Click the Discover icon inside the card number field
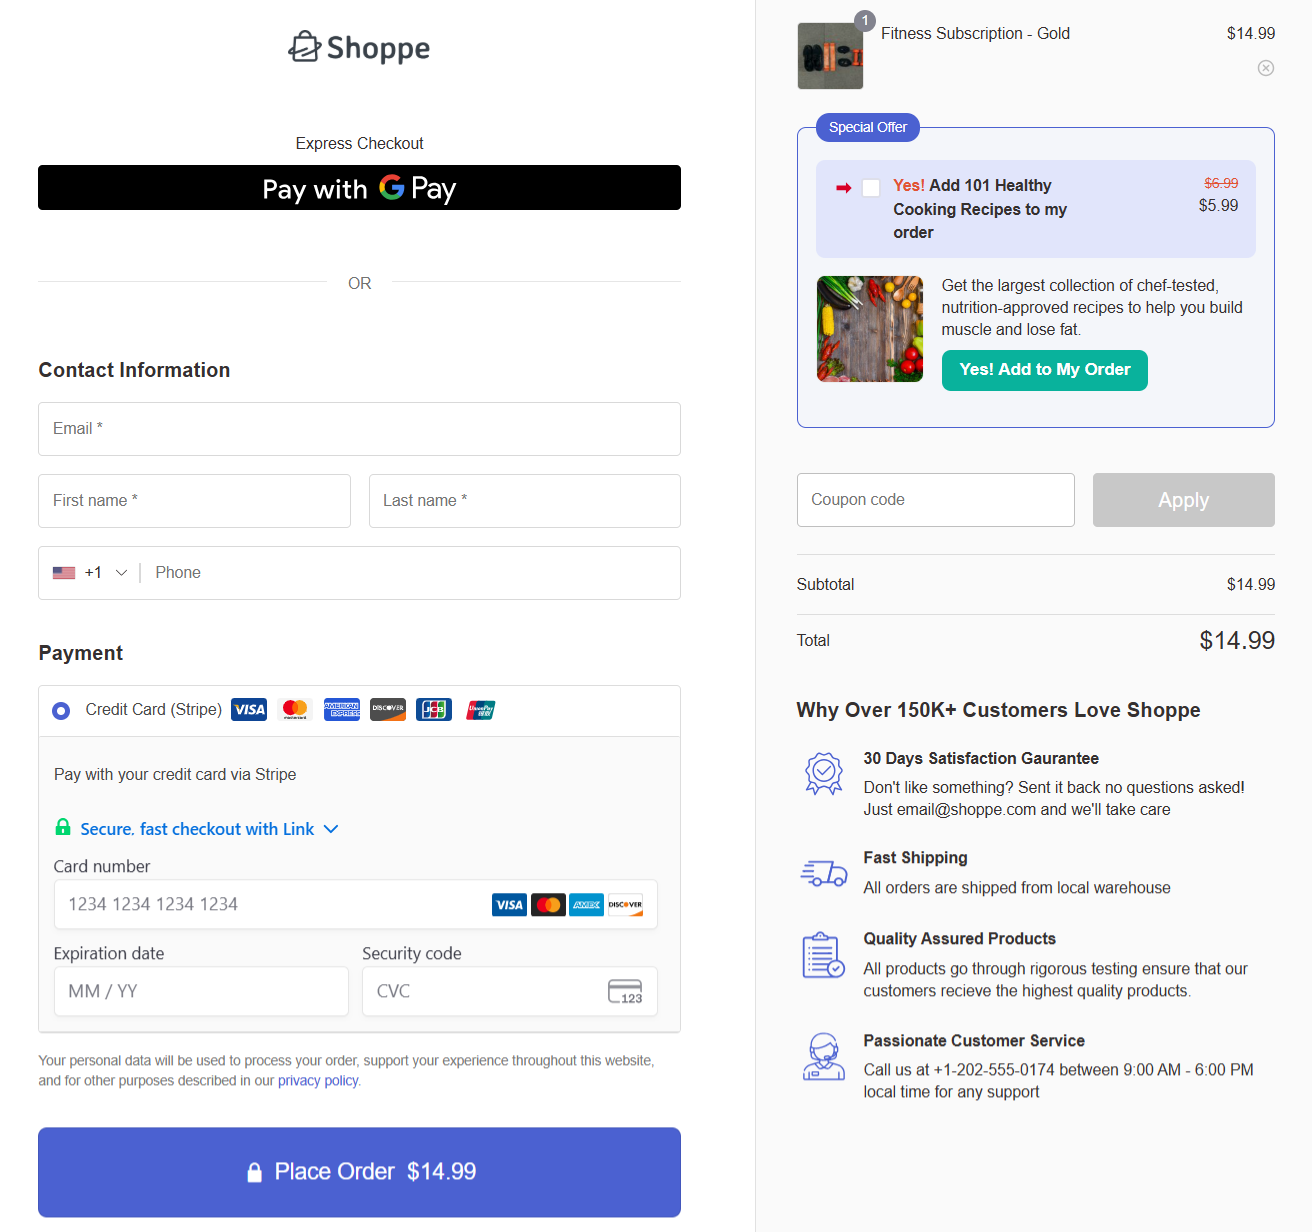This screenshot has height=1232, width=1312. point(625,904)
